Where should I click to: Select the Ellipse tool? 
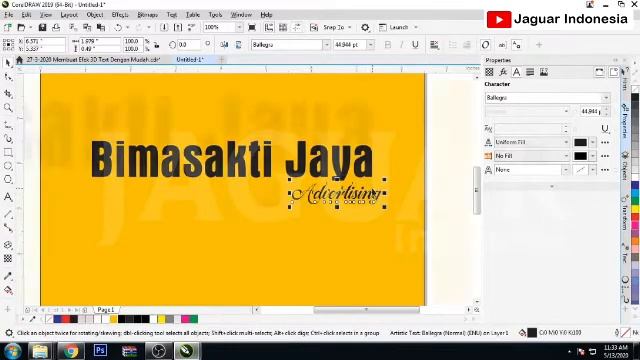8,166
